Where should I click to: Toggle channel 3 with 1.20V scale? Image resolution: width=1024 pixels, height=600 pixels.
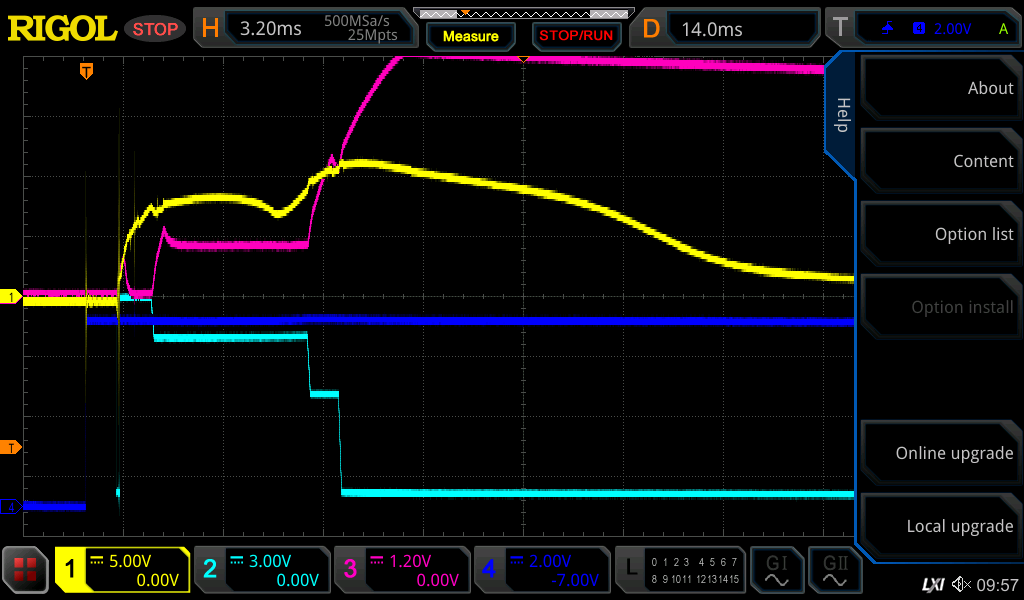[400, 570]
